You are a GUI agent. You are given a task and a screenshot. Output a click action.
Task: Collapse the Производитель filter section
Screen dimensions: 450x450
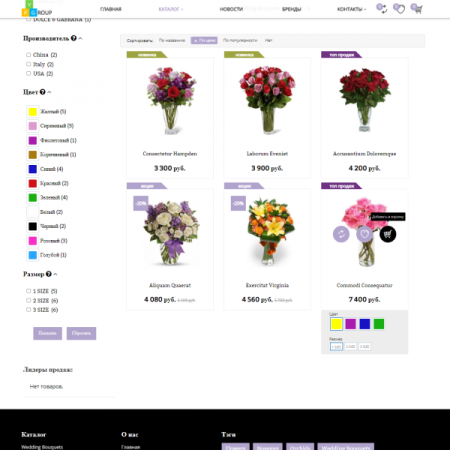80,38
